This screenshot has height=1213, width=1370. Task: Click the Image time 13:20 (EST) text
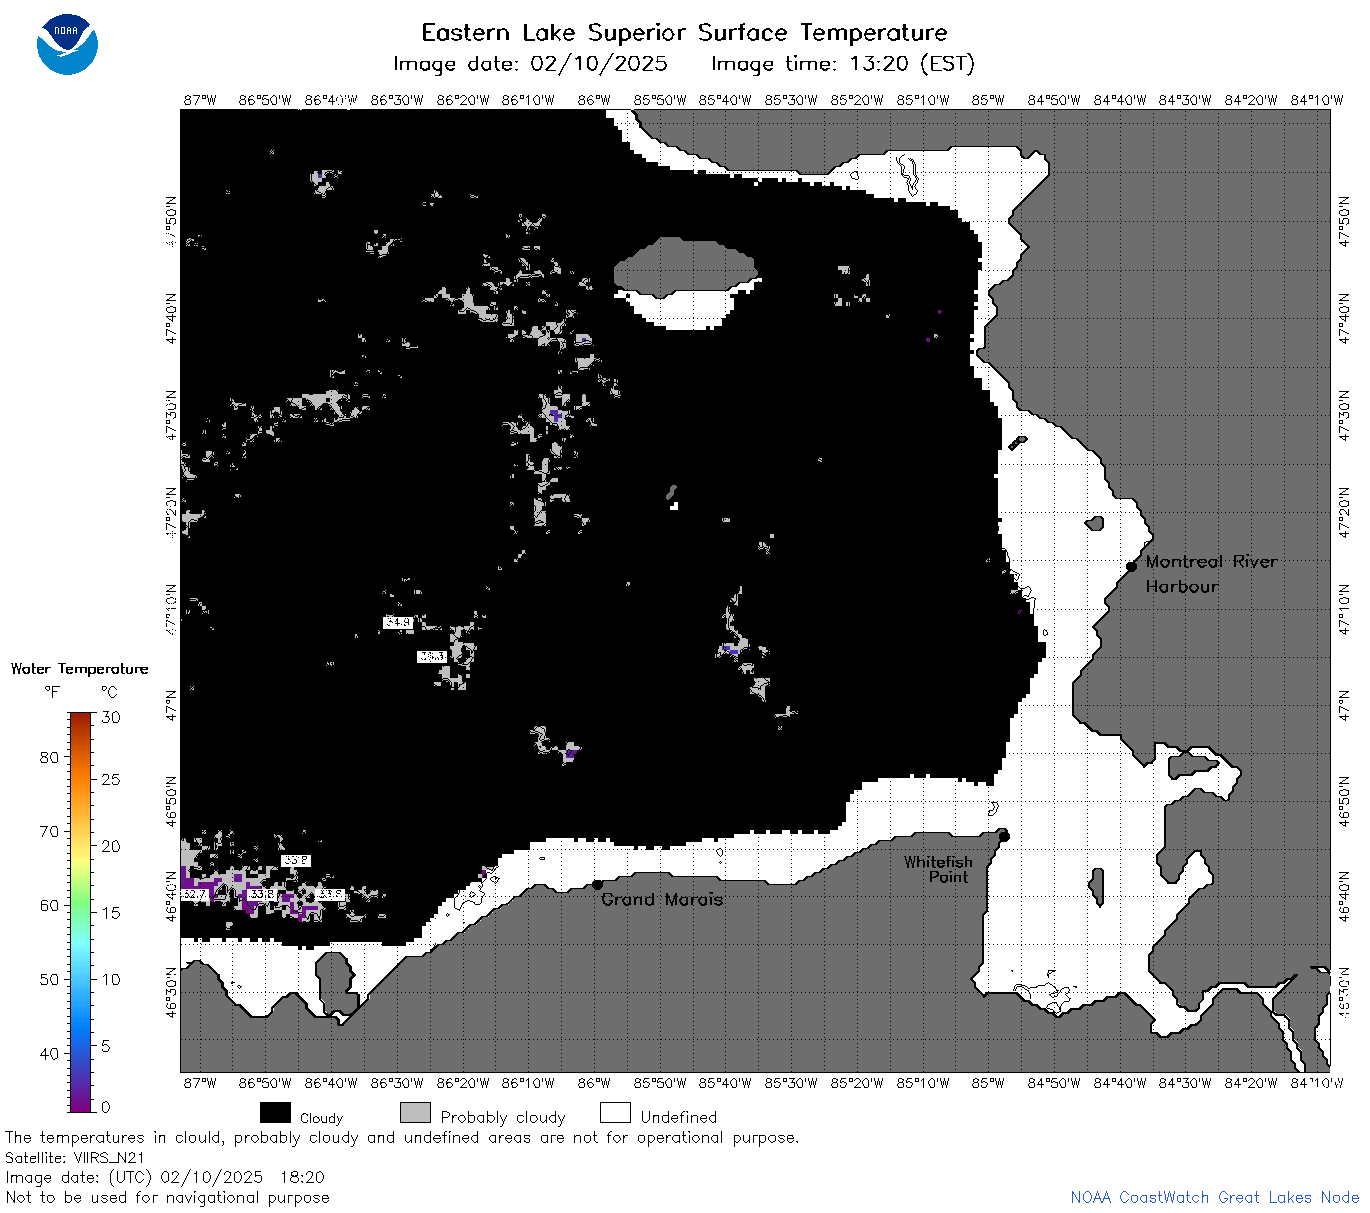pyautogui.click(x=842, y=64)
